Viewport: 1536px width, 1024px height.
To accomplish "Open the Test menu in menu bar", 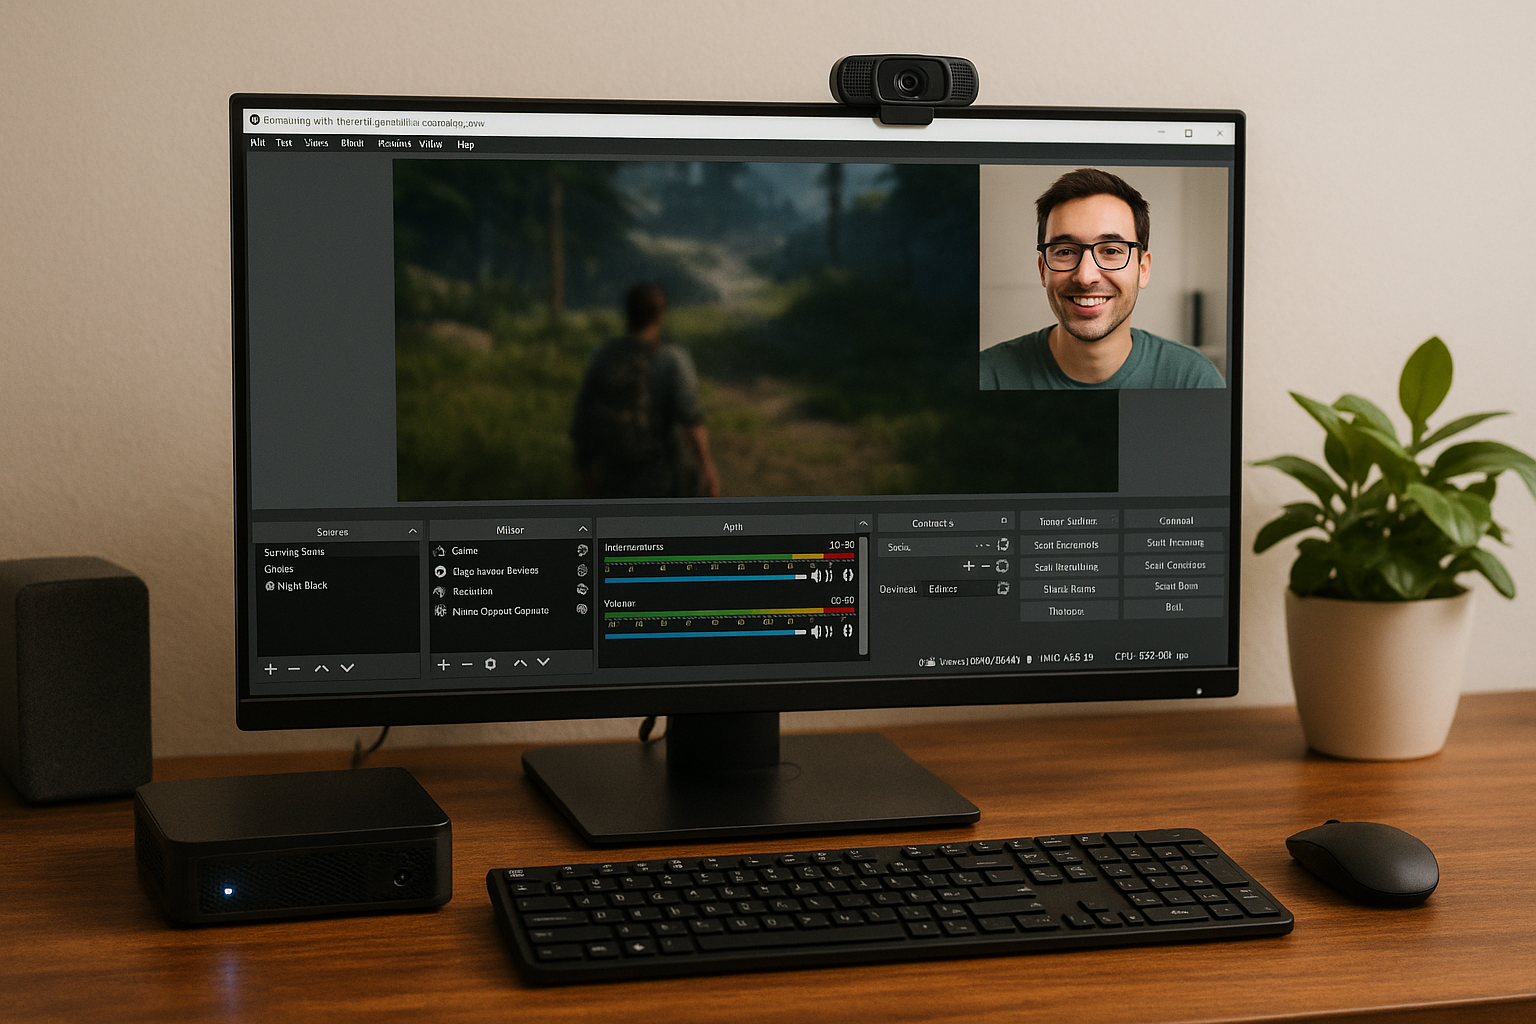I will (284, 143).
